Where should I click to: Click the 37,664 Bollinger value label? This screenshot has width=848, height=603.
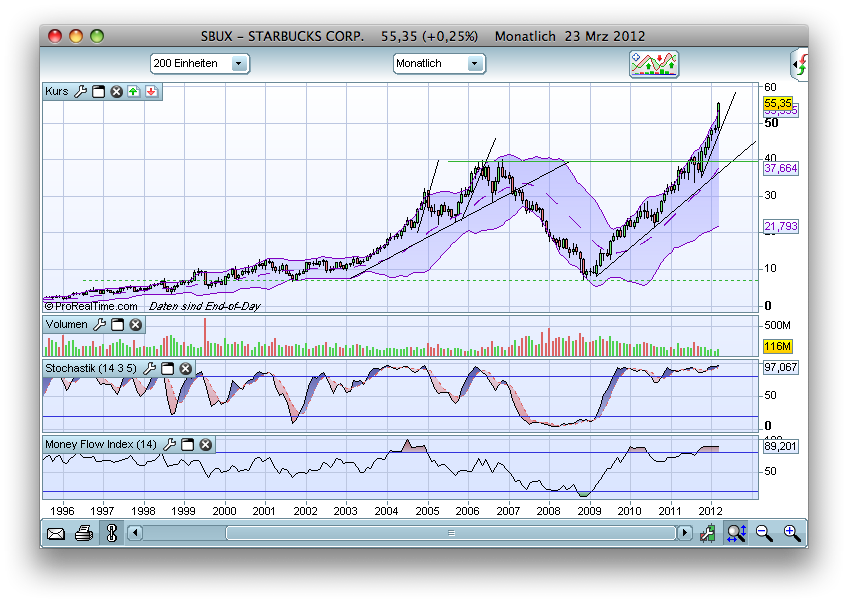coord(781,168)
